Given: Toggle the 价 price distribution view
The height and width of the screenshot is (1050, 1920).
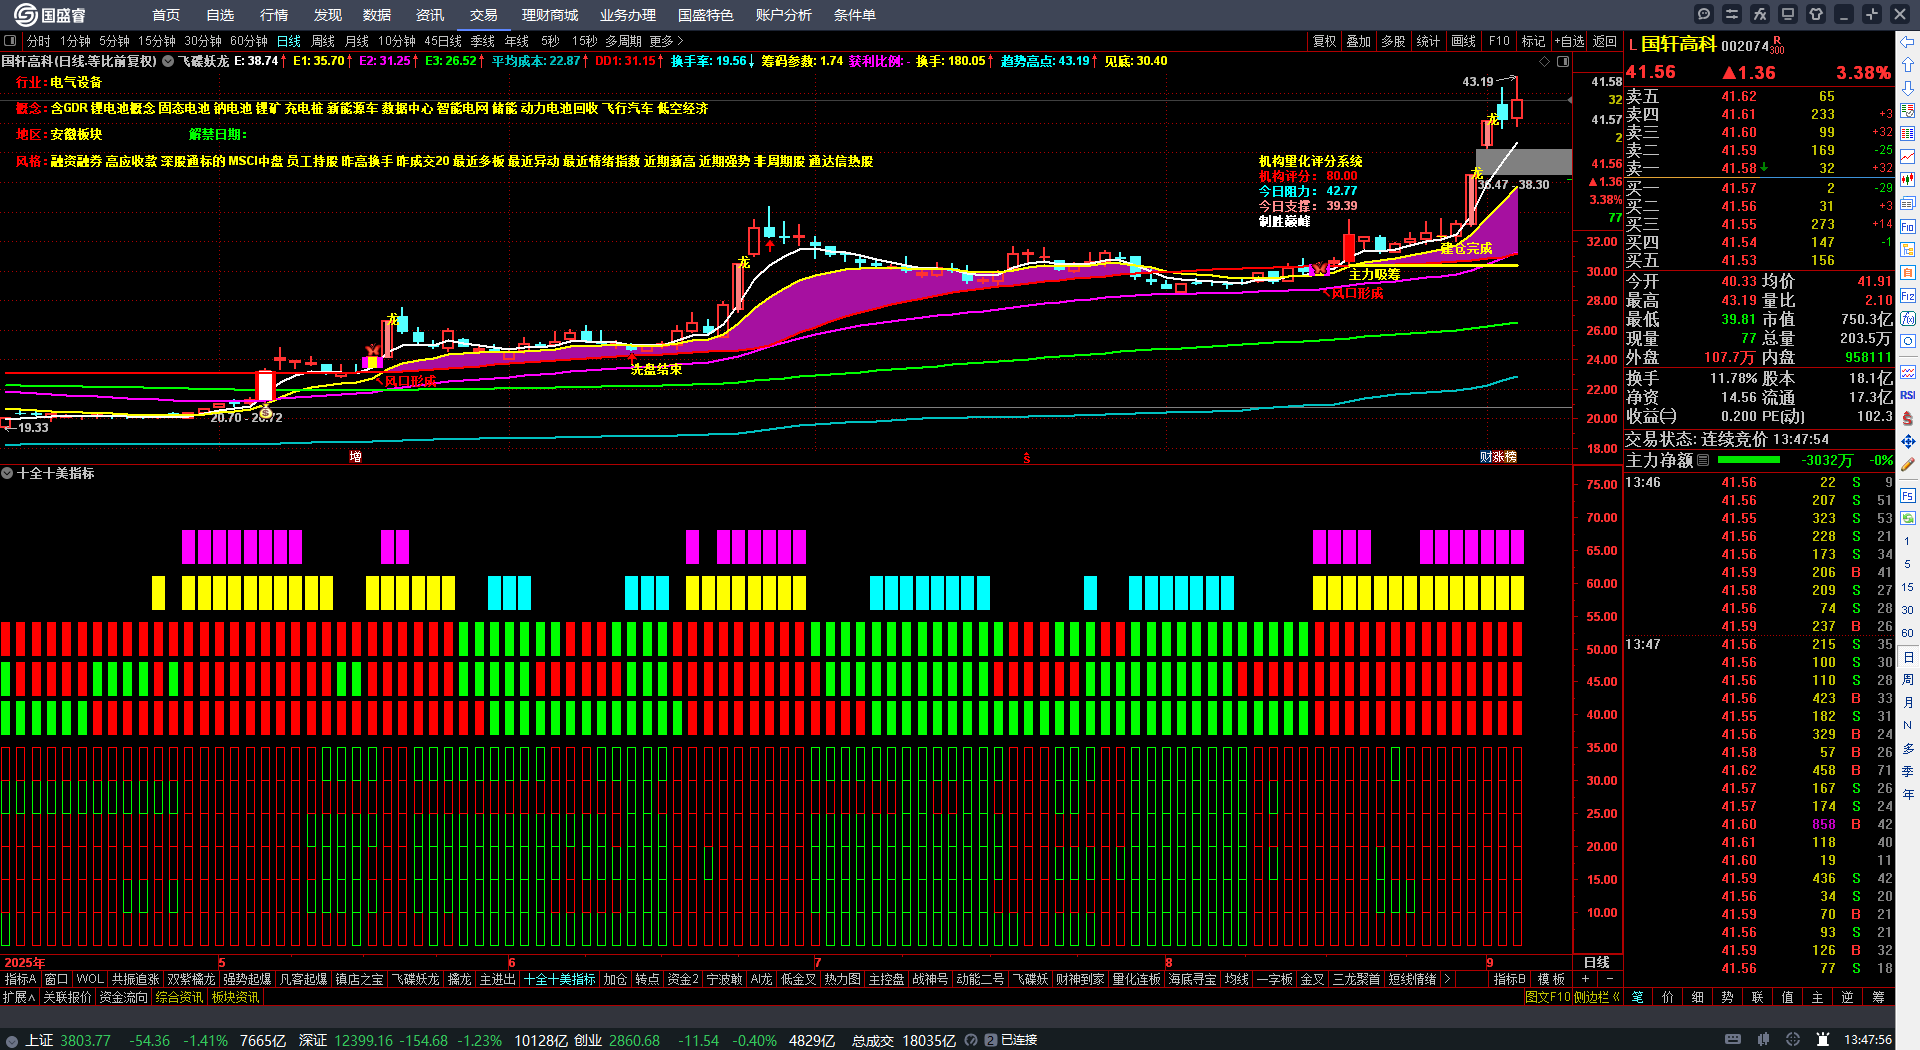Looking at the screenshot, I should point(1667,997).
